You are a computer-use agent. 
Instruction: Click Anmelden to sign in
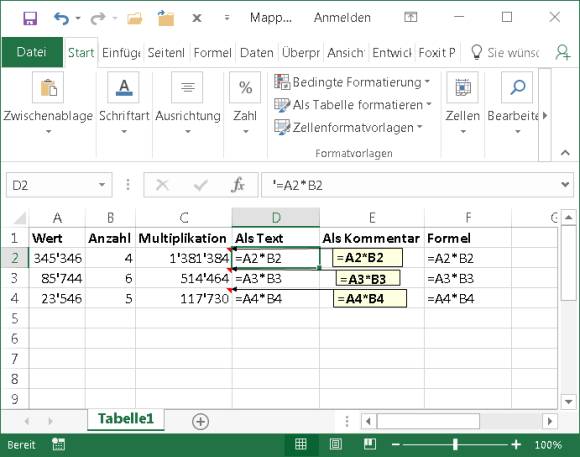coord(342,17)
